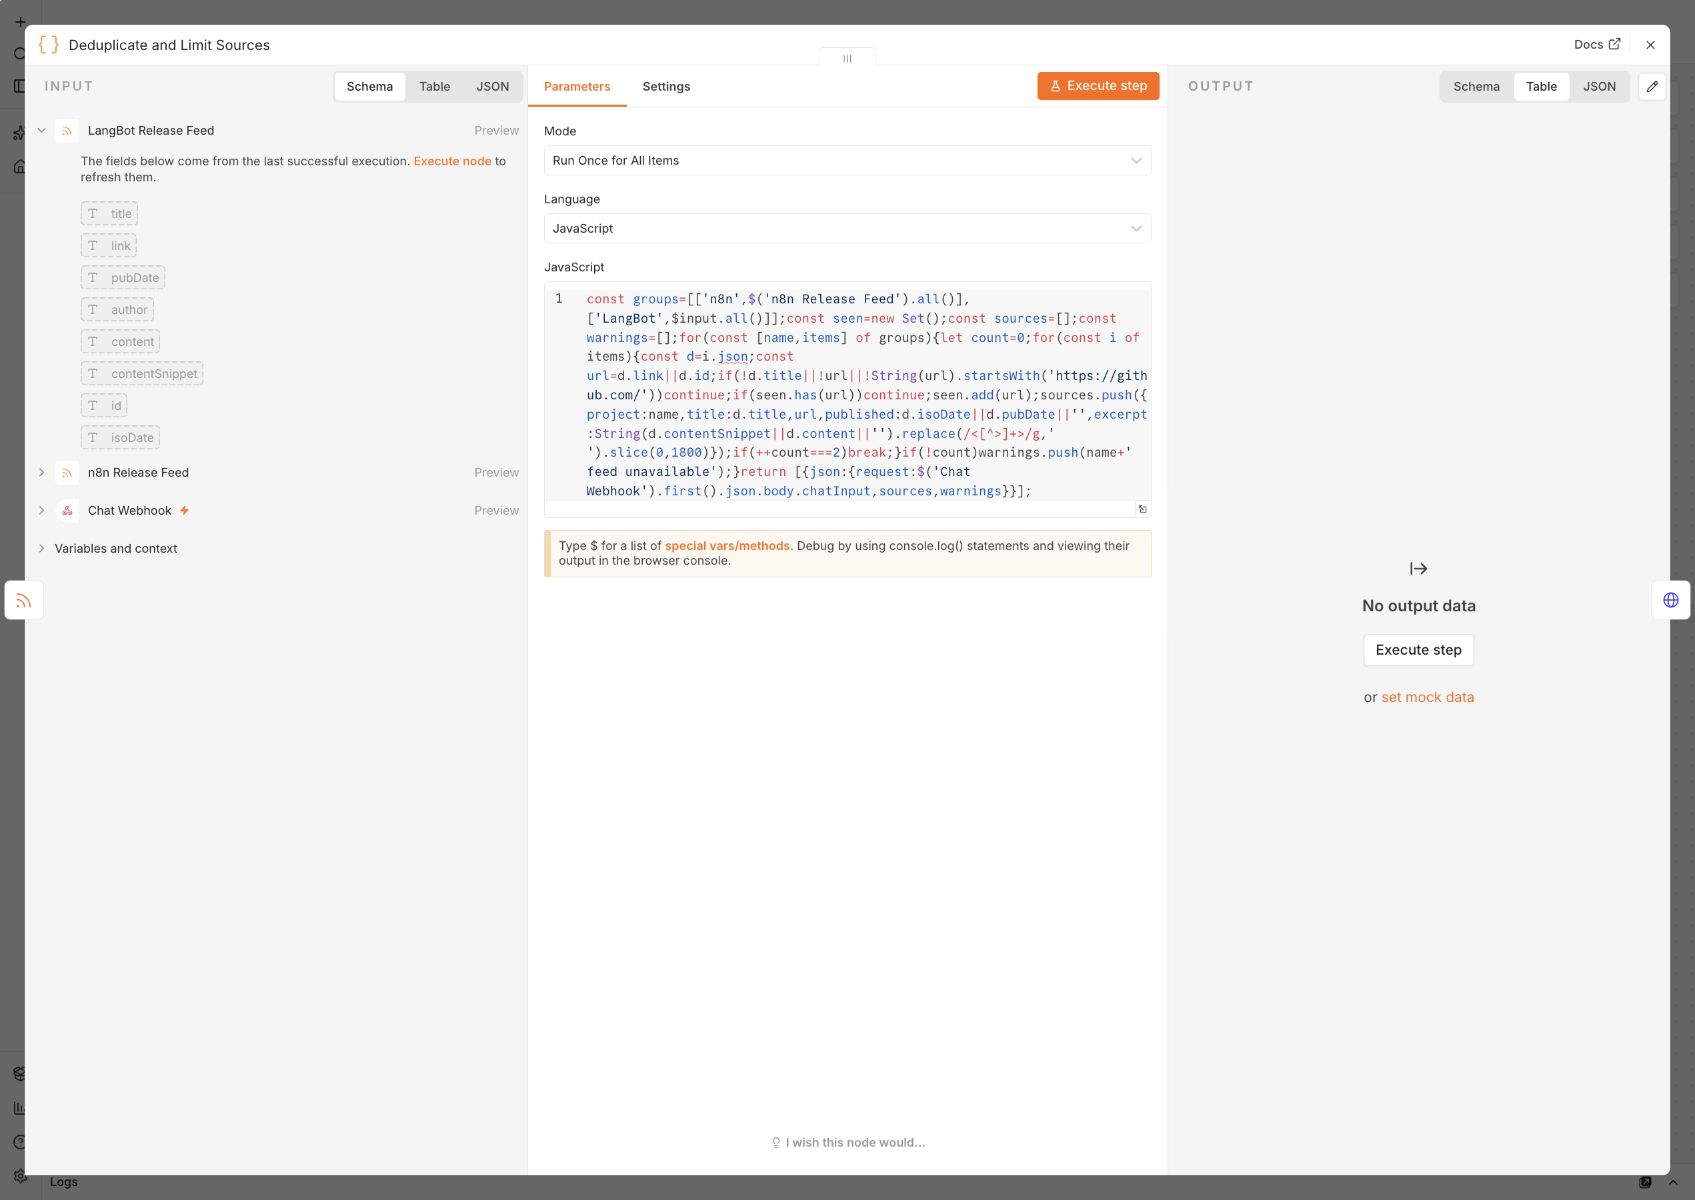Select output Schema view
The width and height of the screenshot is (1695, 1200).
tap(1476, 87)
